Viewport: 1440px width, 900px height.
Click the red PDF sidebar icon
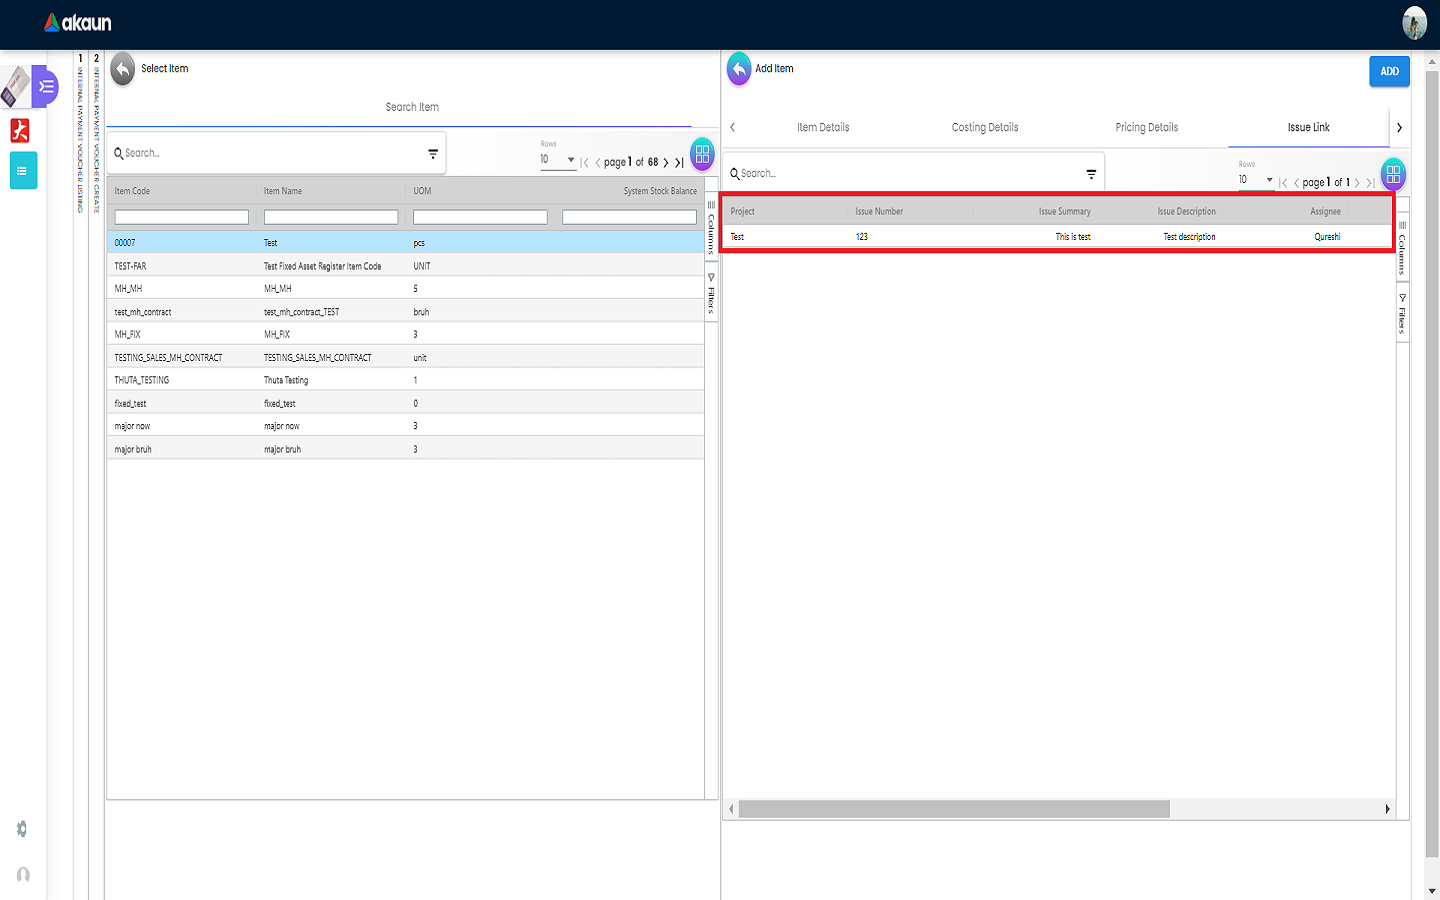tap(20, 130)
